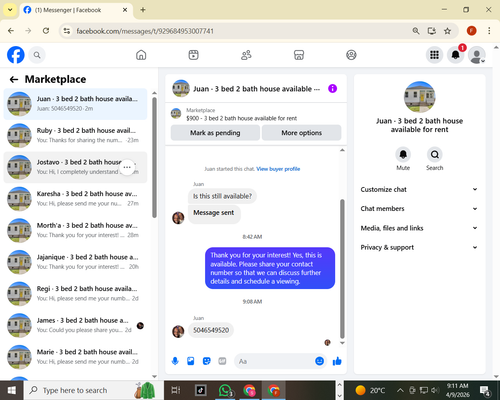
Task: Open conversation info purple icon
Action: (x=332, y=89)
